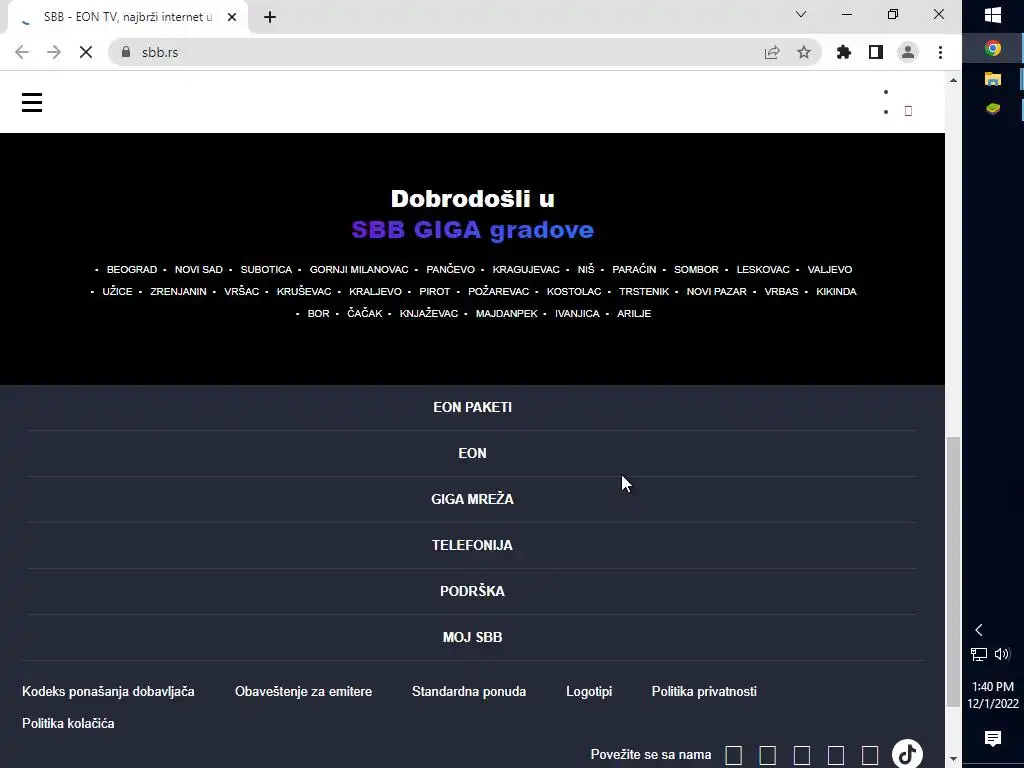Stop page loading with X button
1024x768 pixels.
pos(86,52)
